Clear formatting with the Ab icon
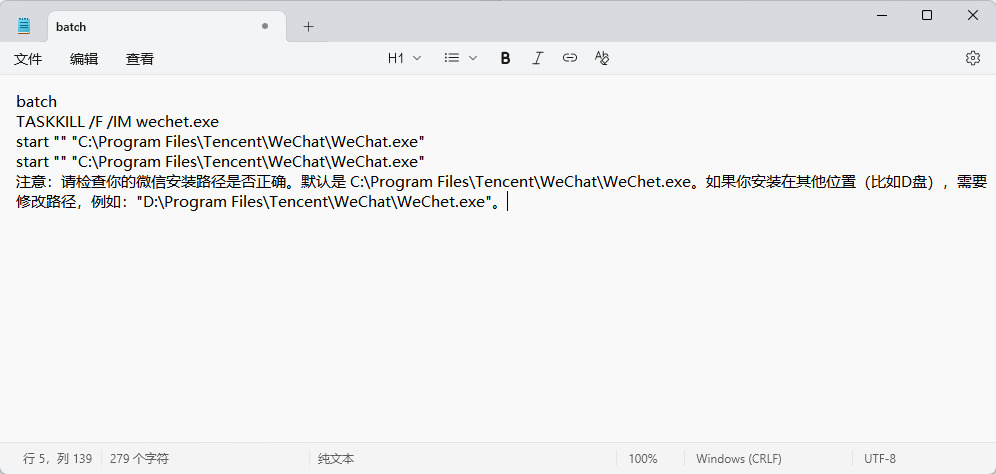996x474 pixels. [x=602, y=58]
